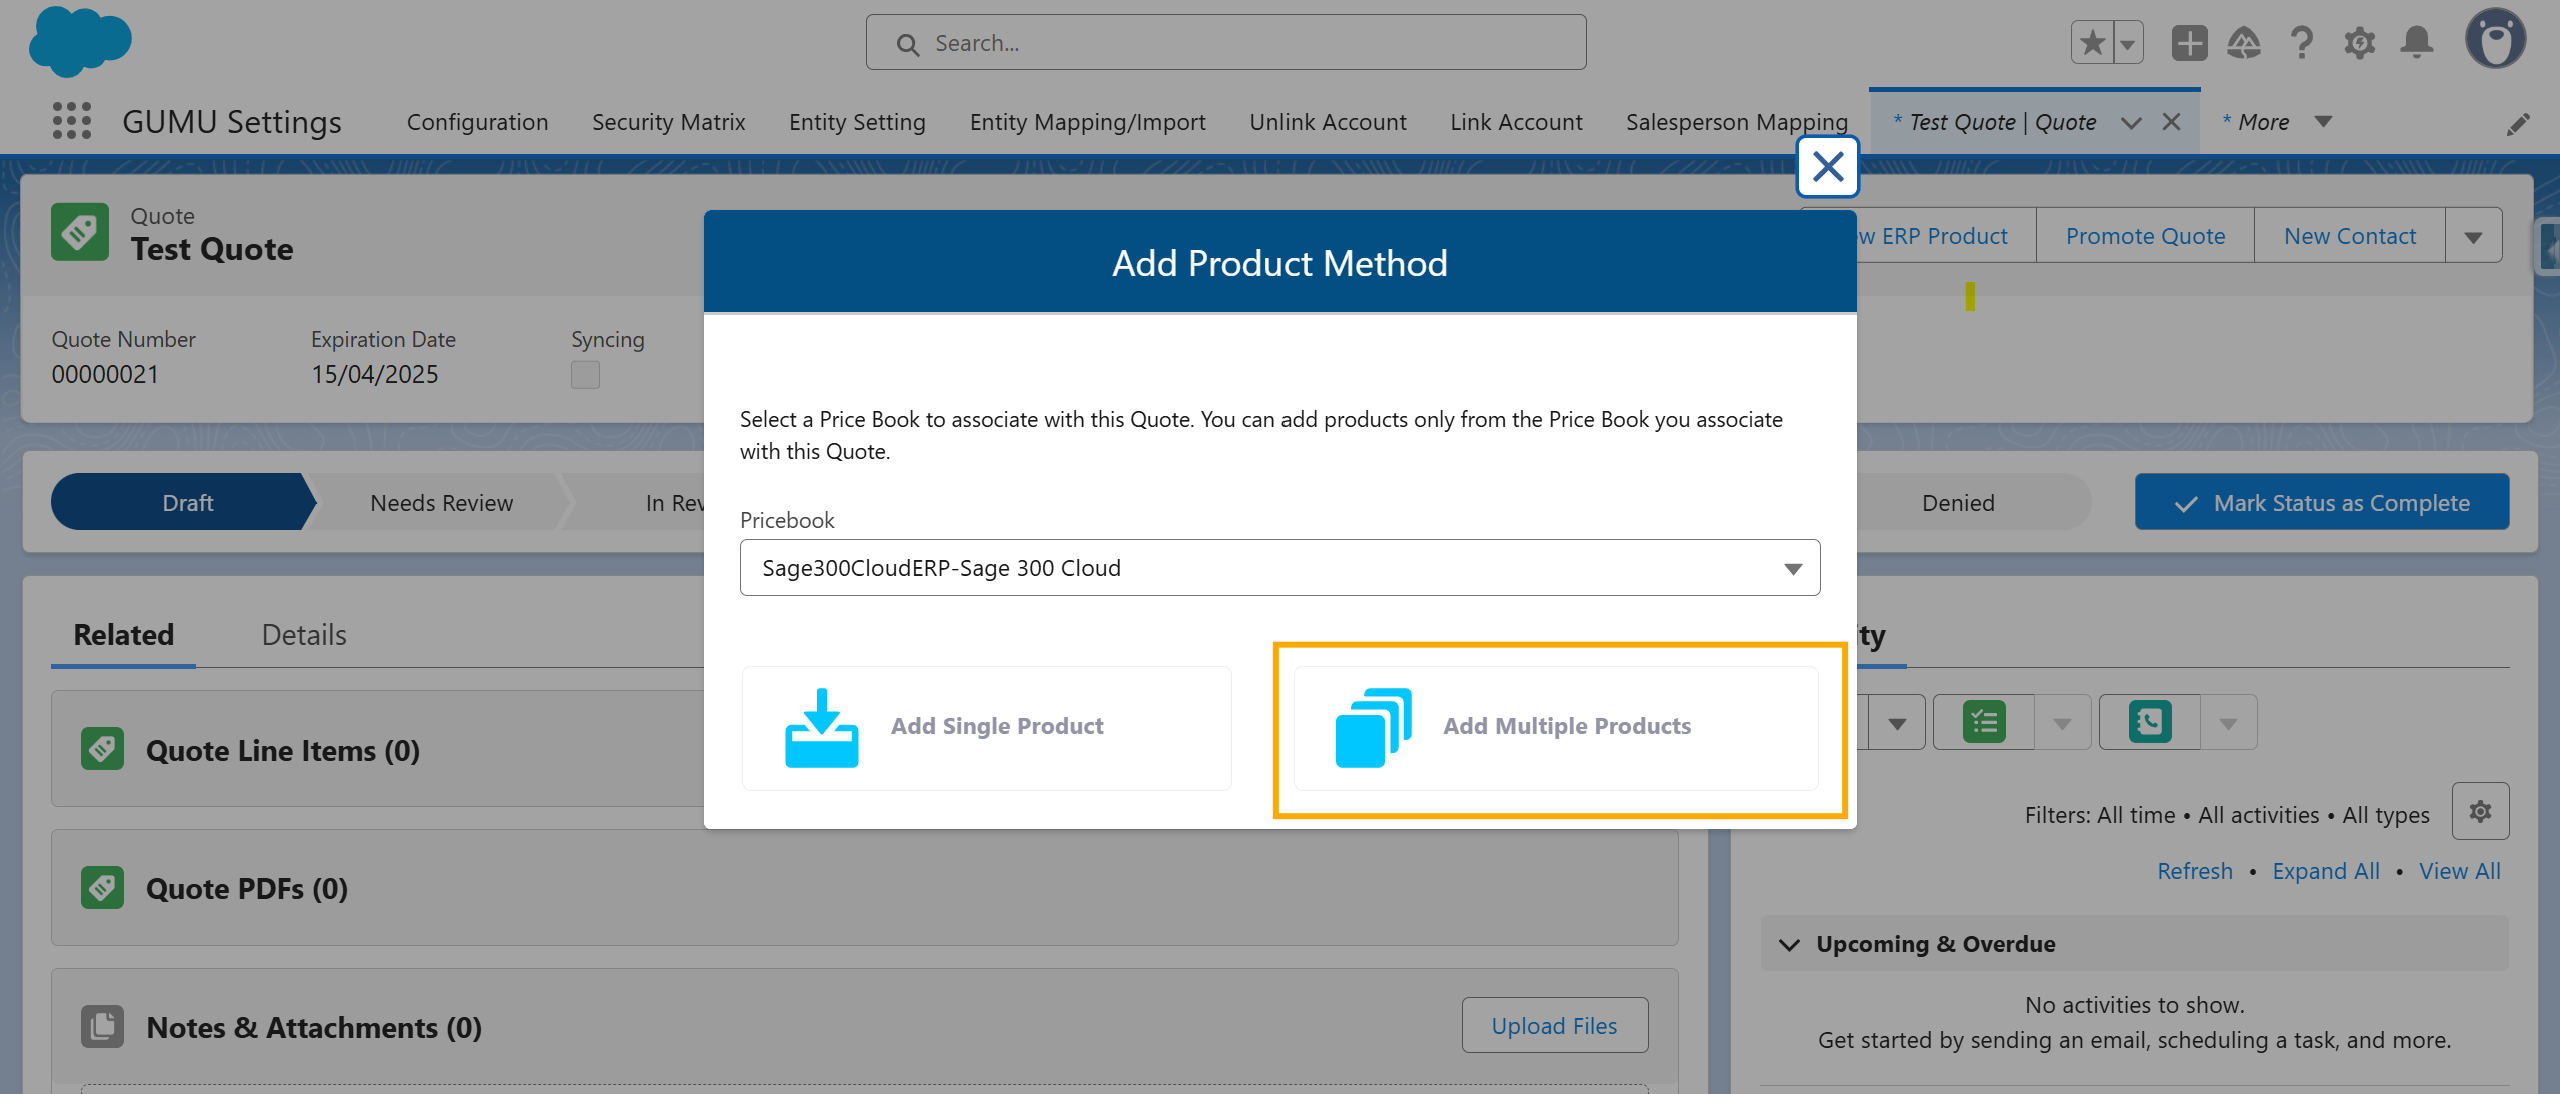Open the Pricebook combo box

point(1280,568)
